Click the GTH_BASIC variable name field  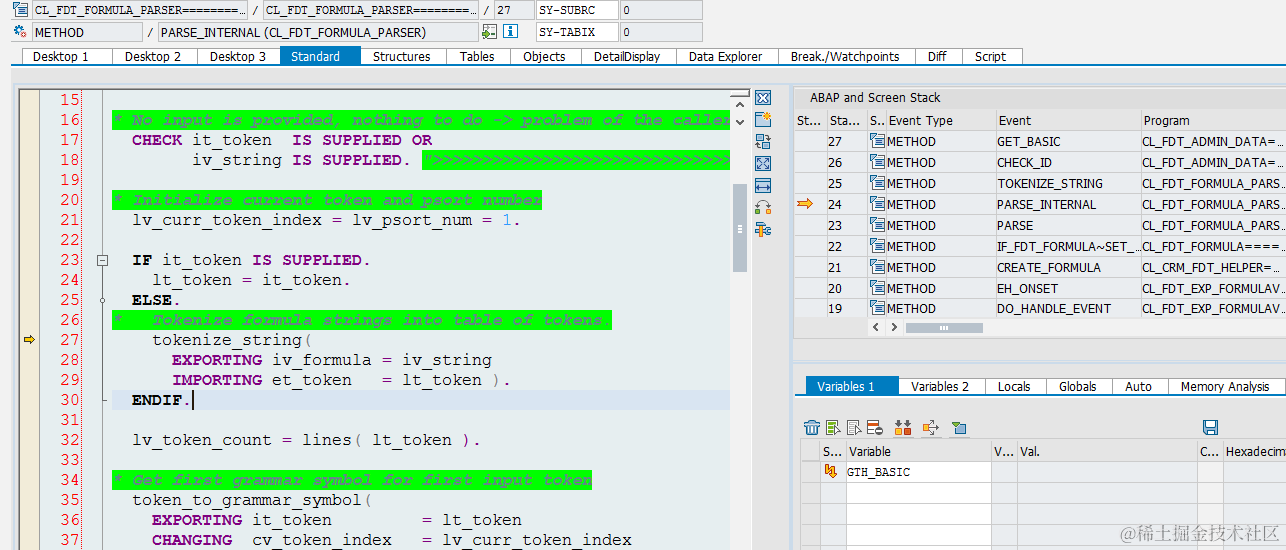(918, 472)
